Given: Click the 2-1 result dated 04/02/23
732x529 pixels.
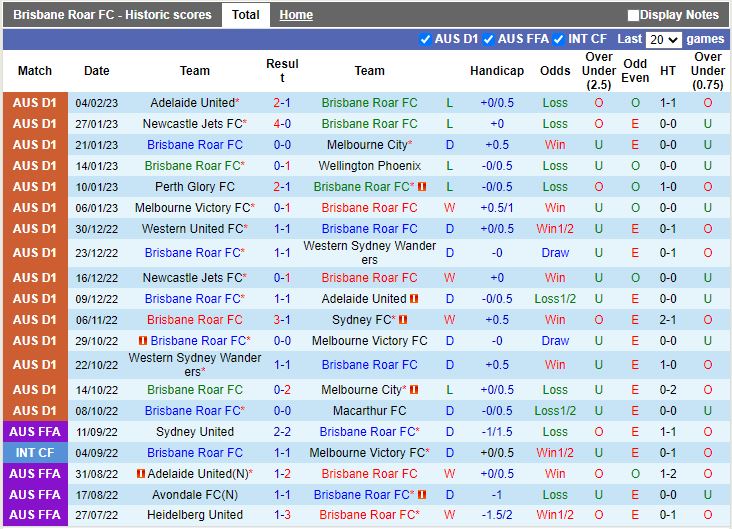Looking at the screenshot, I should point(282,103).
